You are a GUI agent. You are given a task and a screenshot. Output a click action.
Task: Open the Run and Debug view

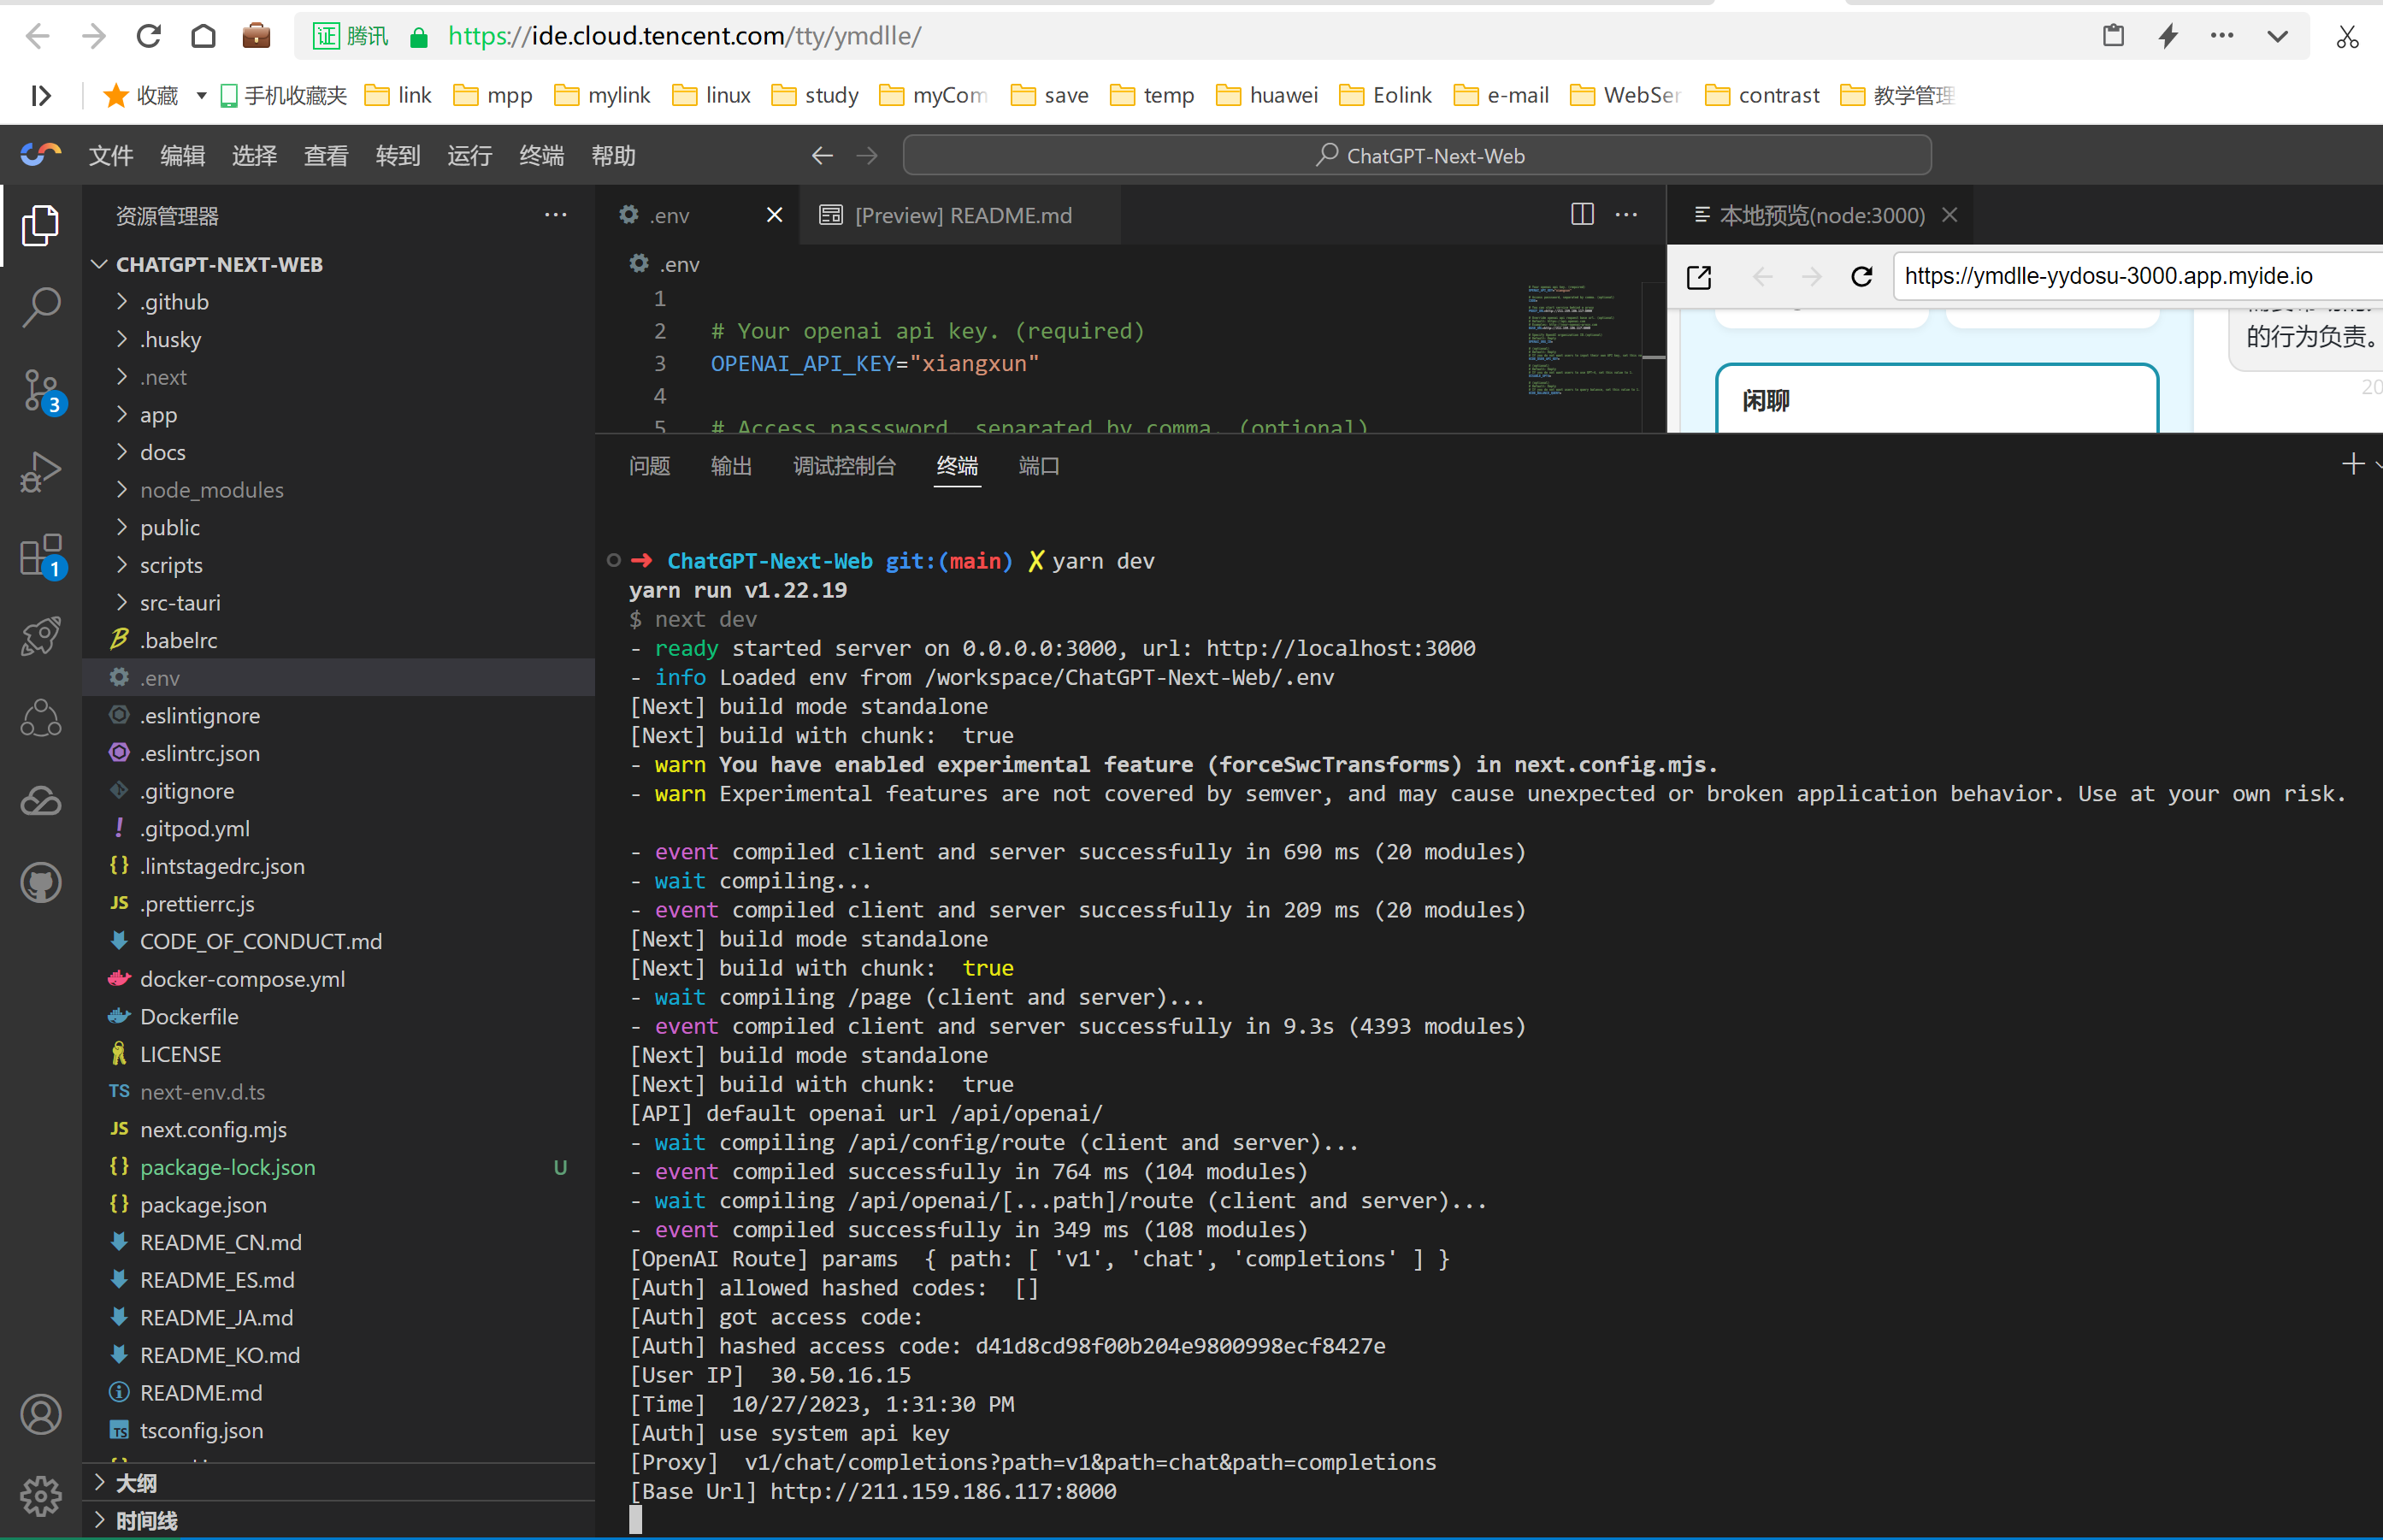pos(41,472)
